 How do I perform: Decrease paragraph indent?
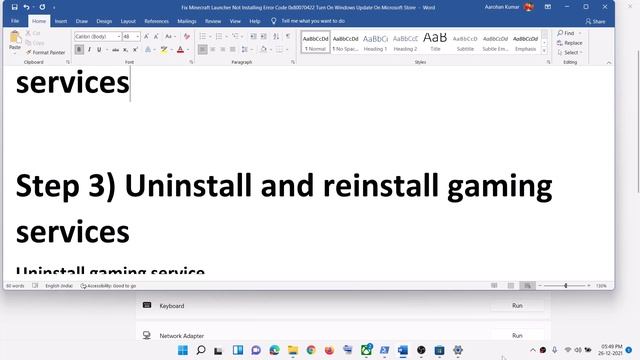pos(253,37)
